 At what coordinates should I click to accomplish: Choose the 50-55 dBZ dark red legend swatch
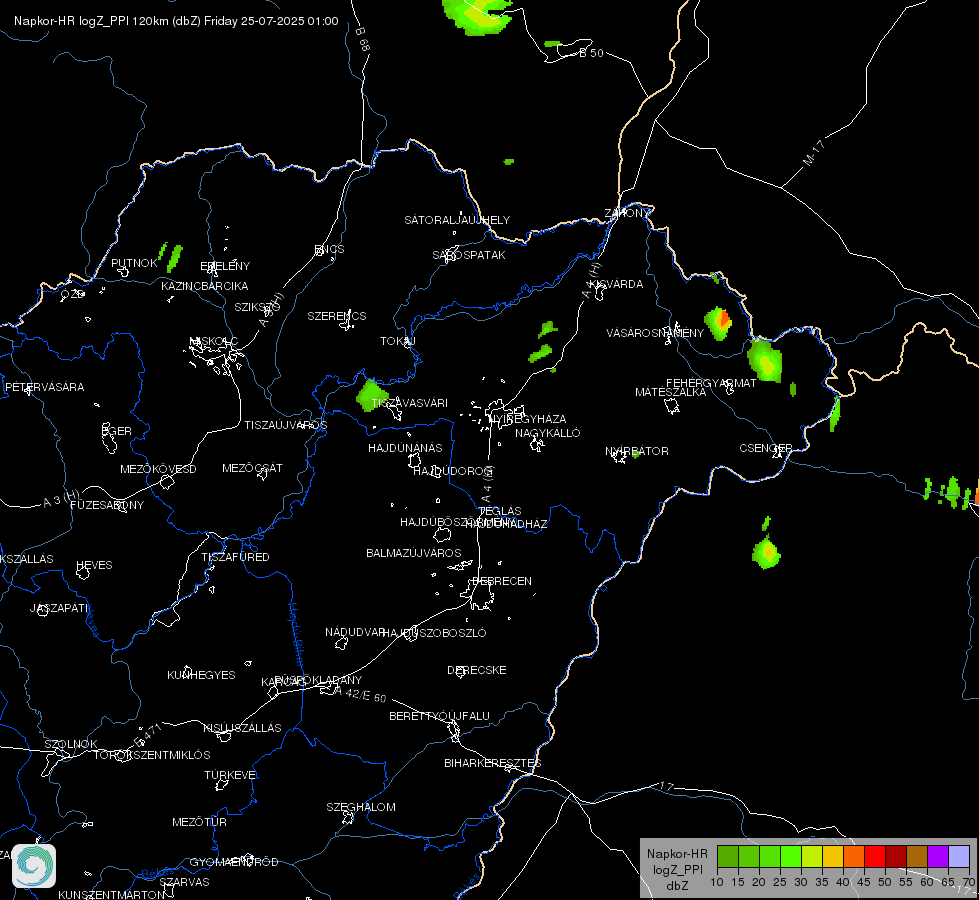pos(896,856)
